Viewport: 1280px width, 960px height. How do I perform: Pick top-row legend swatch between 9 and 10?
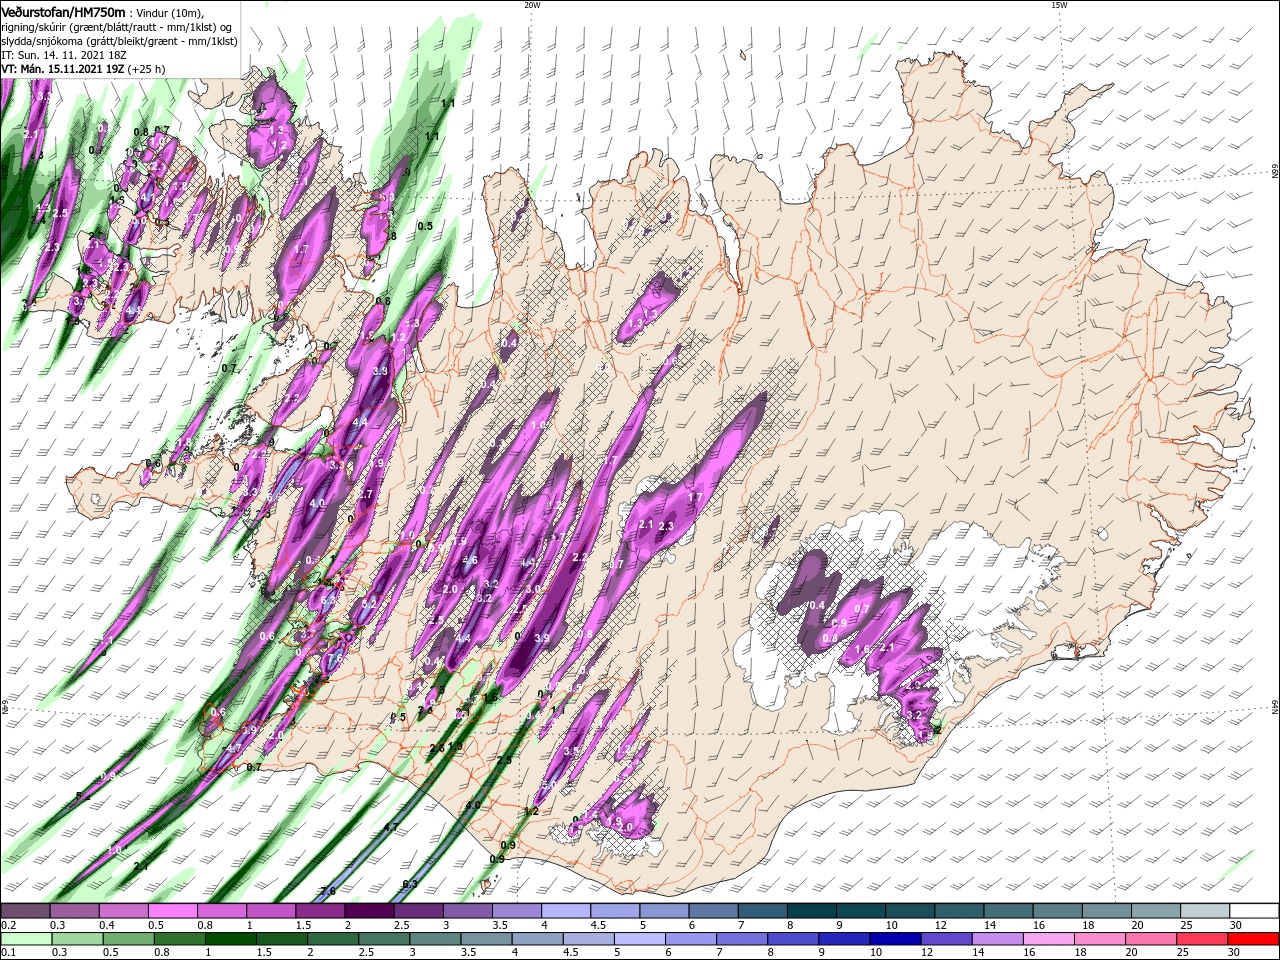[x=861, y=911]
